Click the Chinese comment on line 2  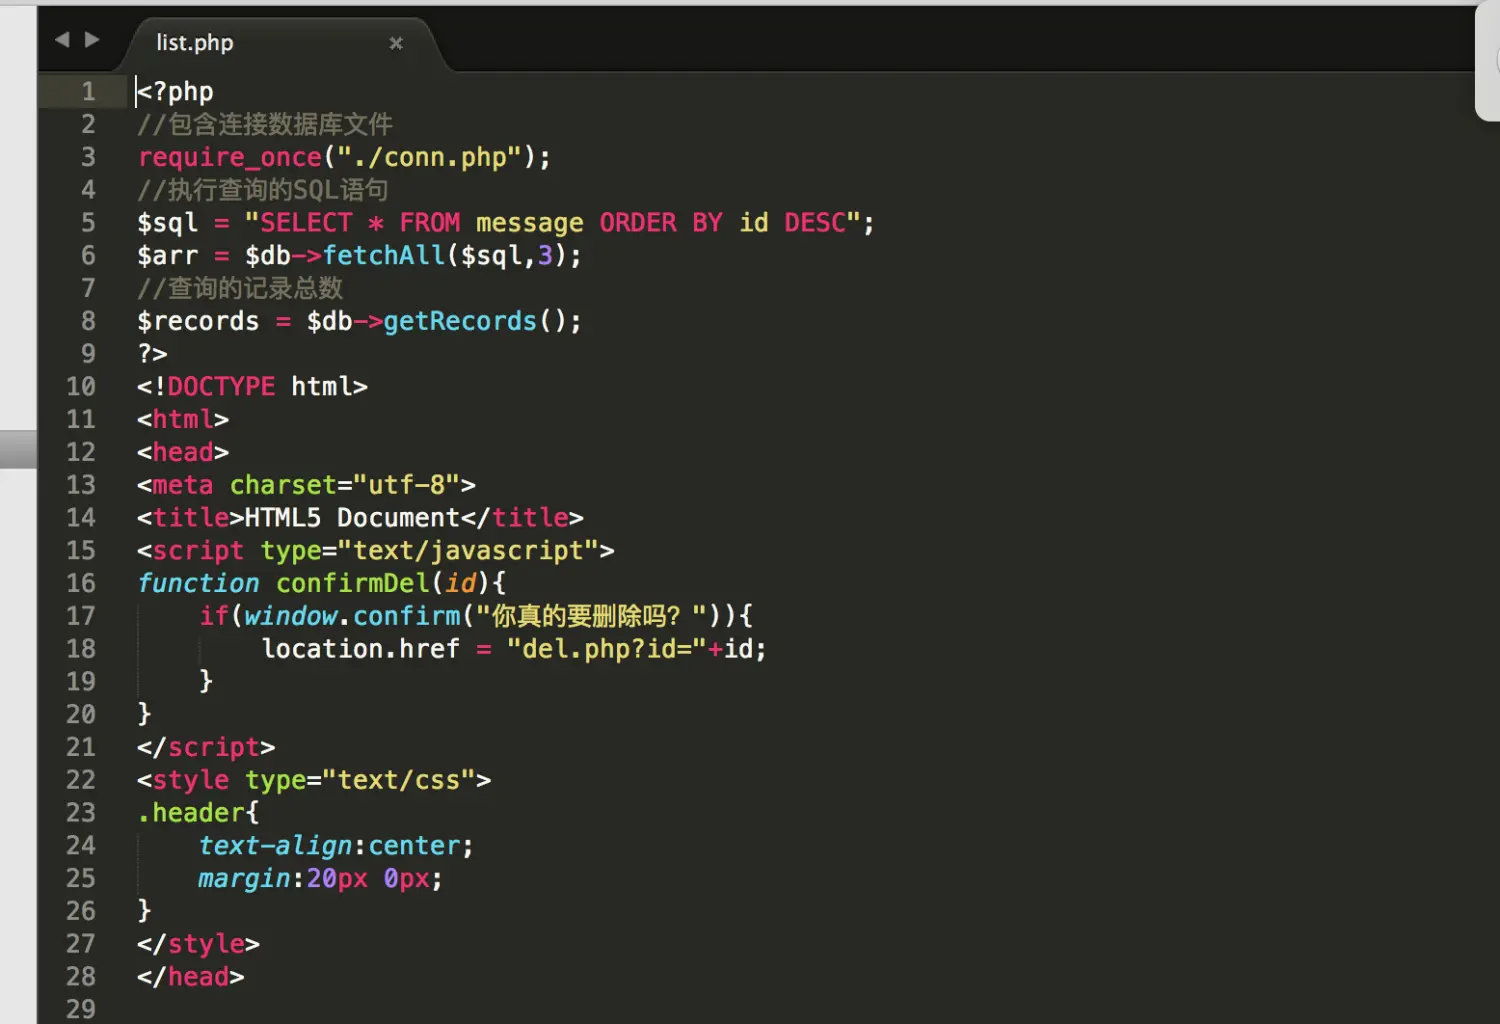point(265,125)
